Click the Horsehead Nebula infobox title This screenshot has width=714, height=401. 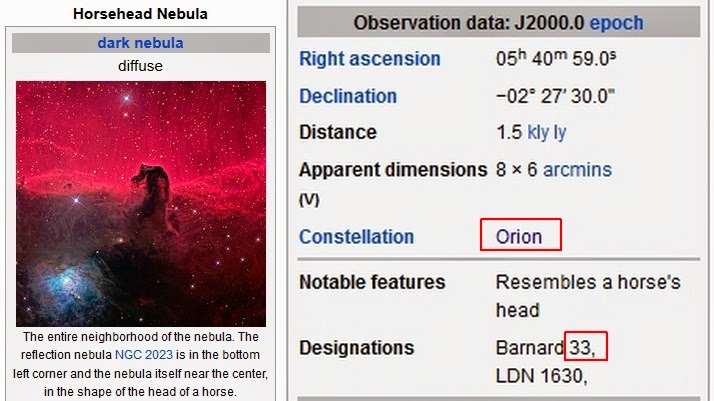(141, 15)
